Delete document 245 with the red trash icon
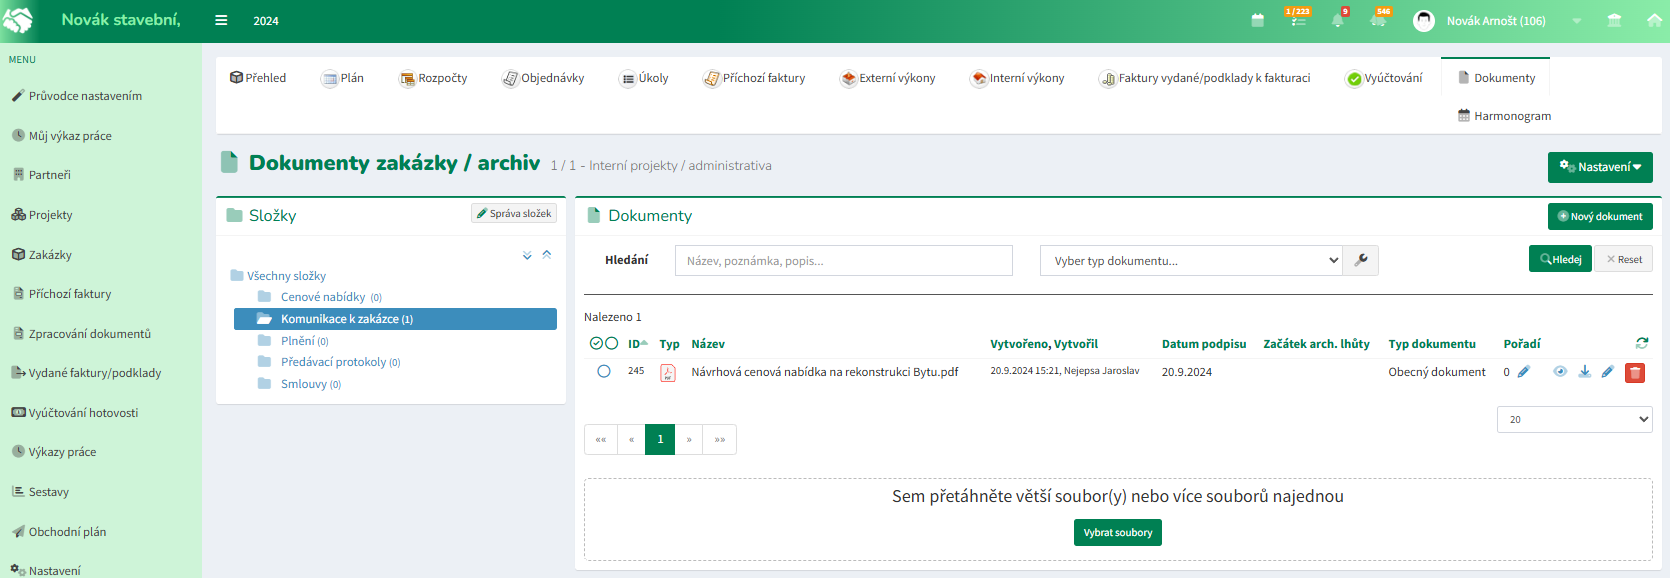Screen dimensions: 1670x578 pos(1635,373)
